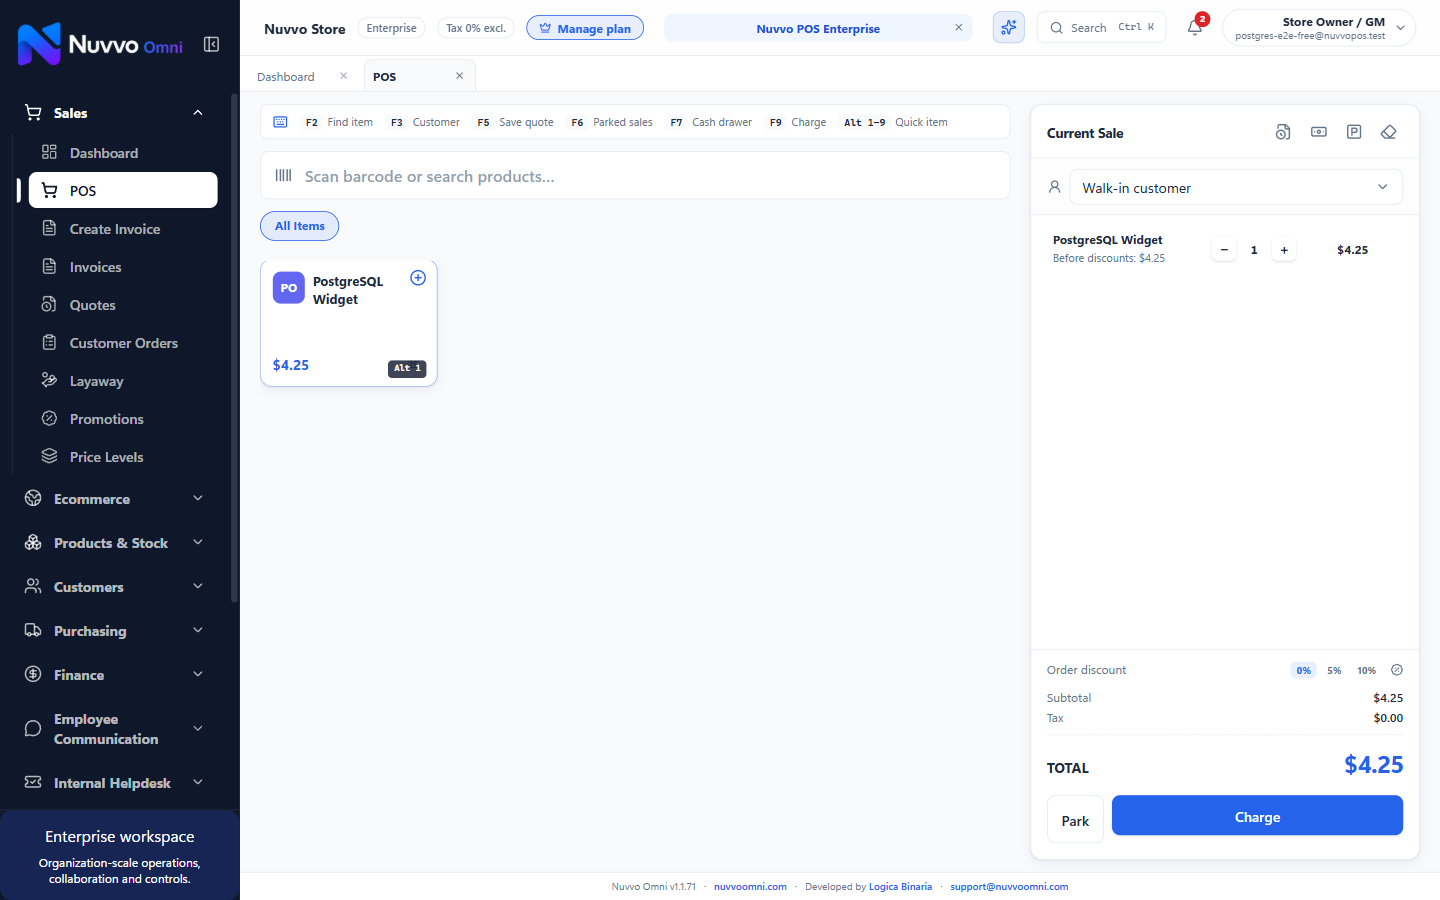Open Logica Binaria footer link

pos(900,887)
